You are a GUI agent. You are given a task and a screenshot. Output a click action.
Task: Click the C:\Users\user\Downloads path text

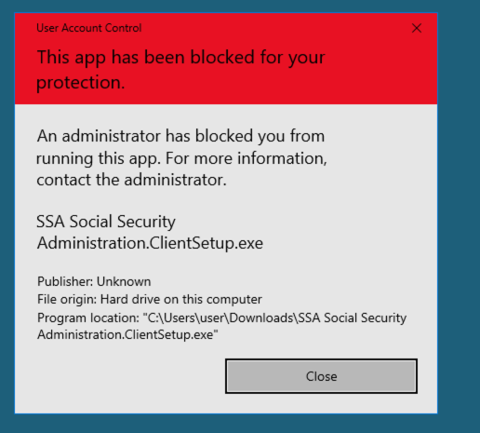tap(221, 318)
